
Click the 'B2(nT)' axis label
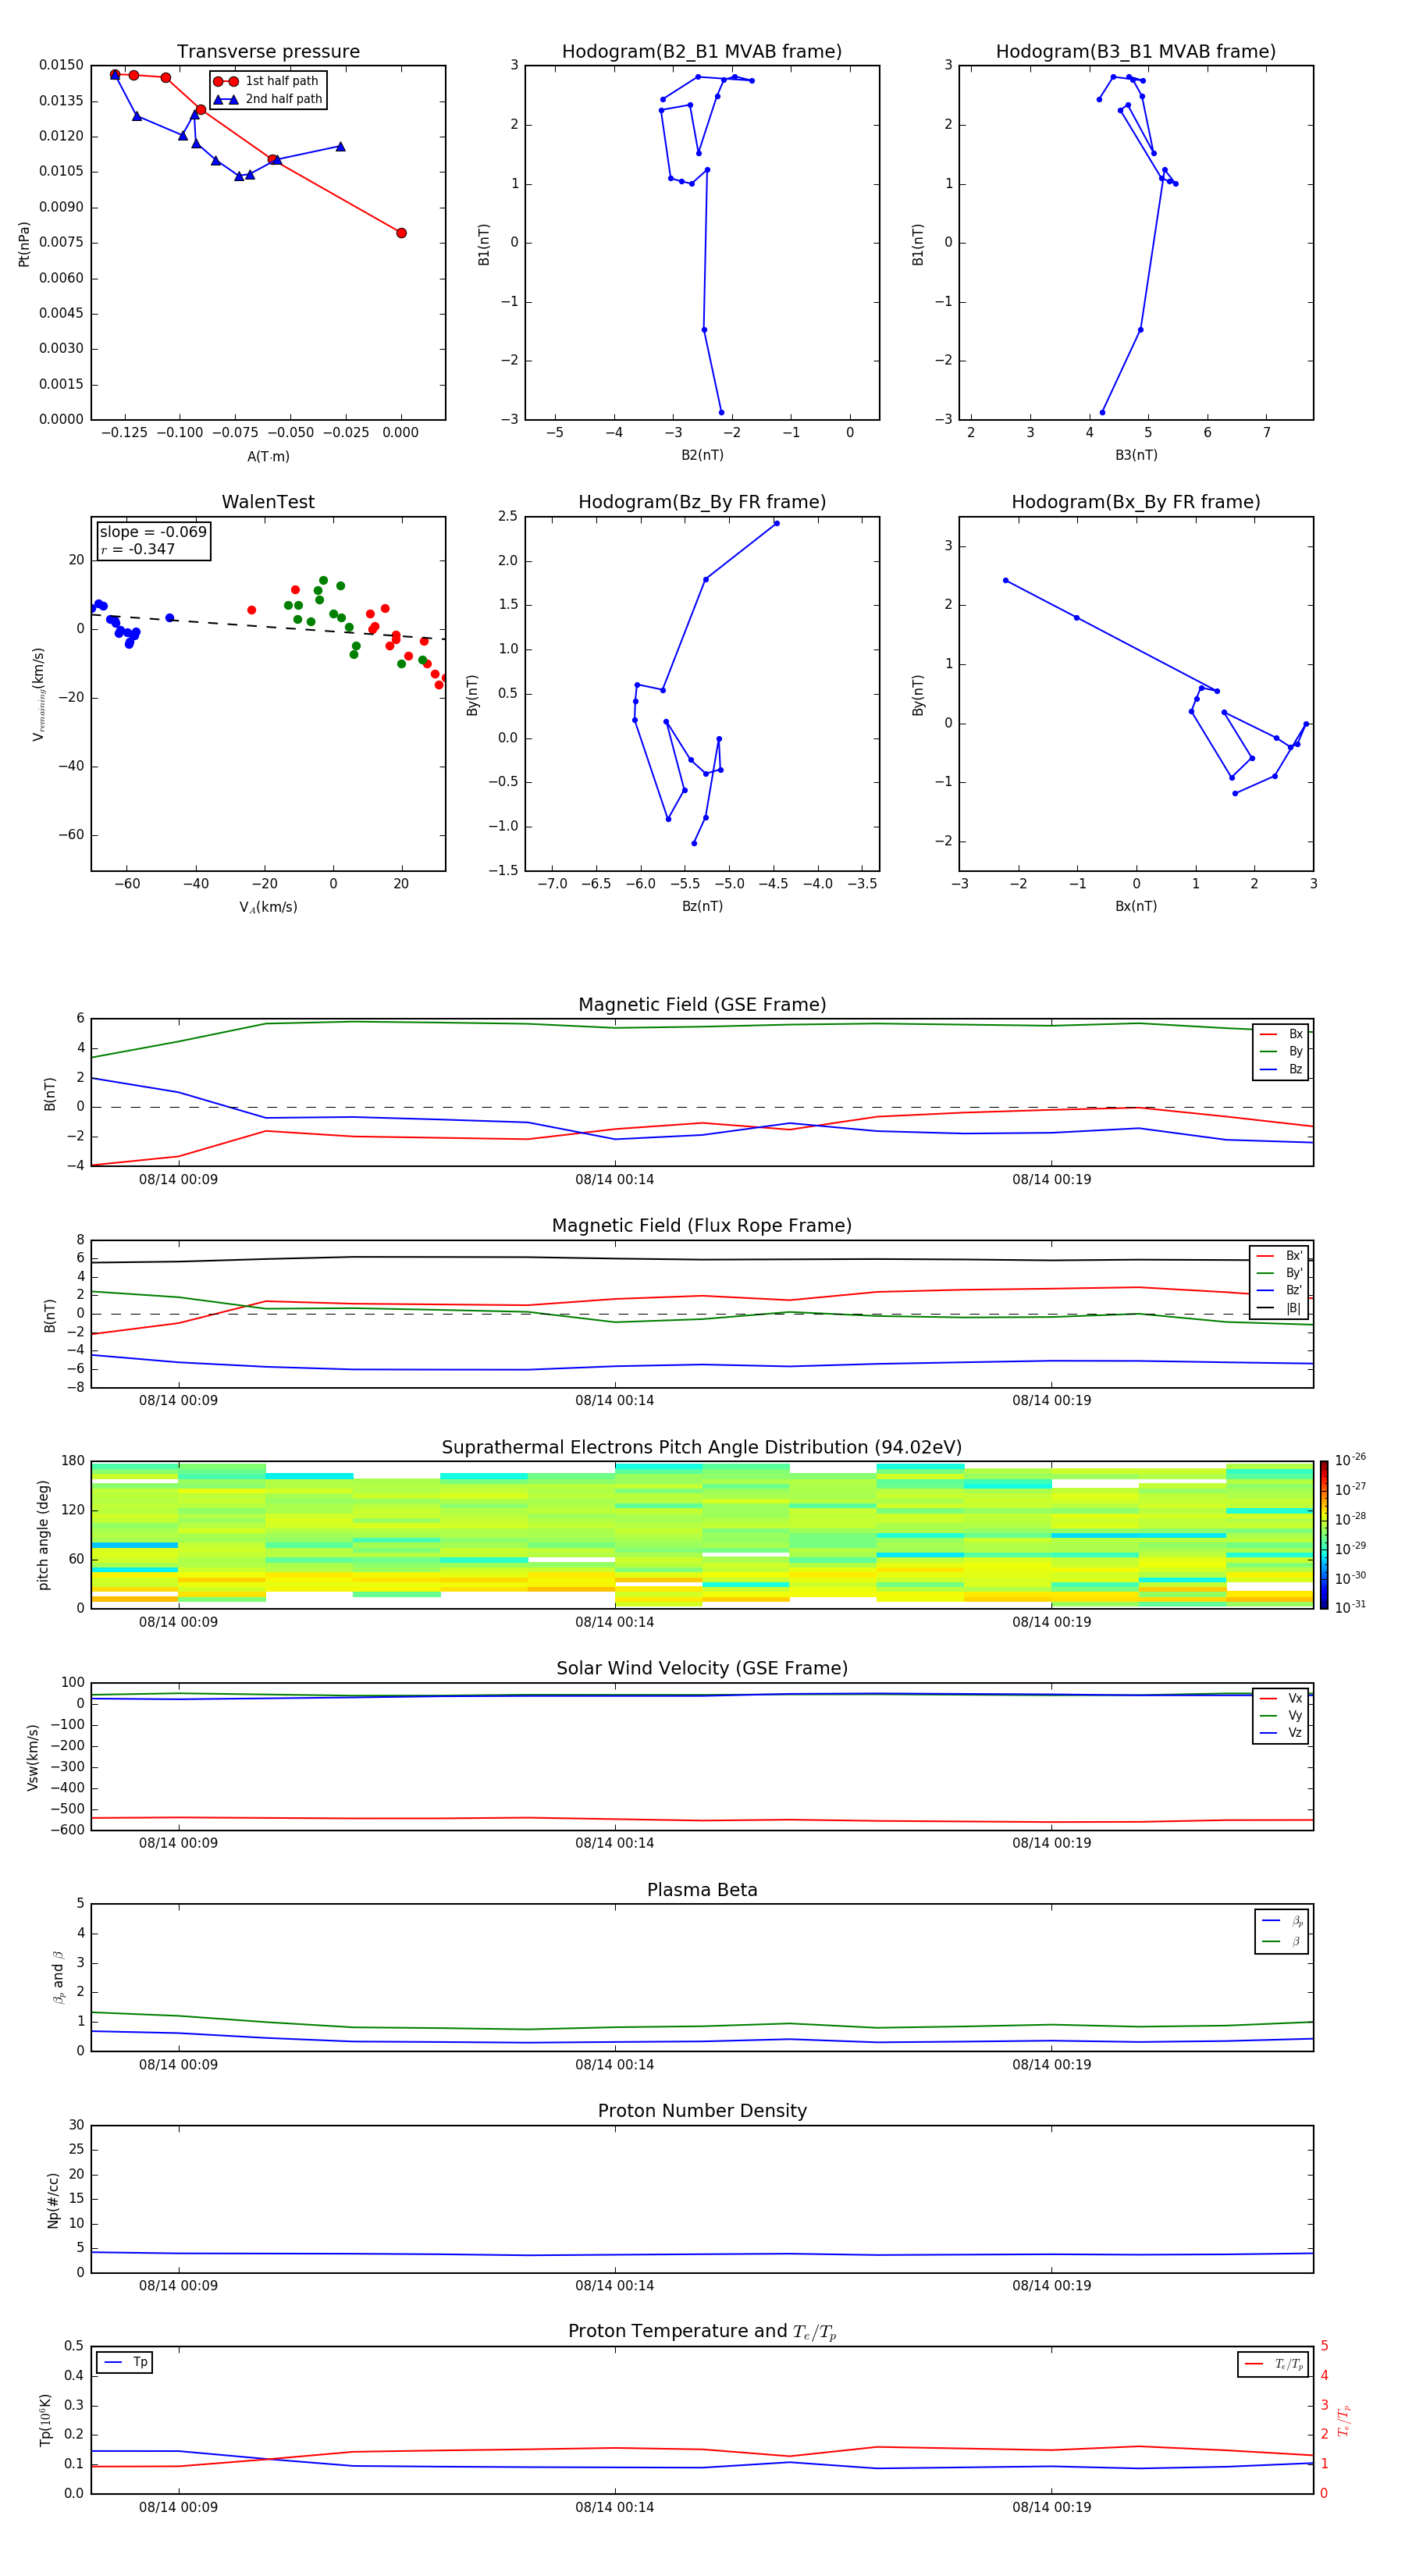click(702, 455)
